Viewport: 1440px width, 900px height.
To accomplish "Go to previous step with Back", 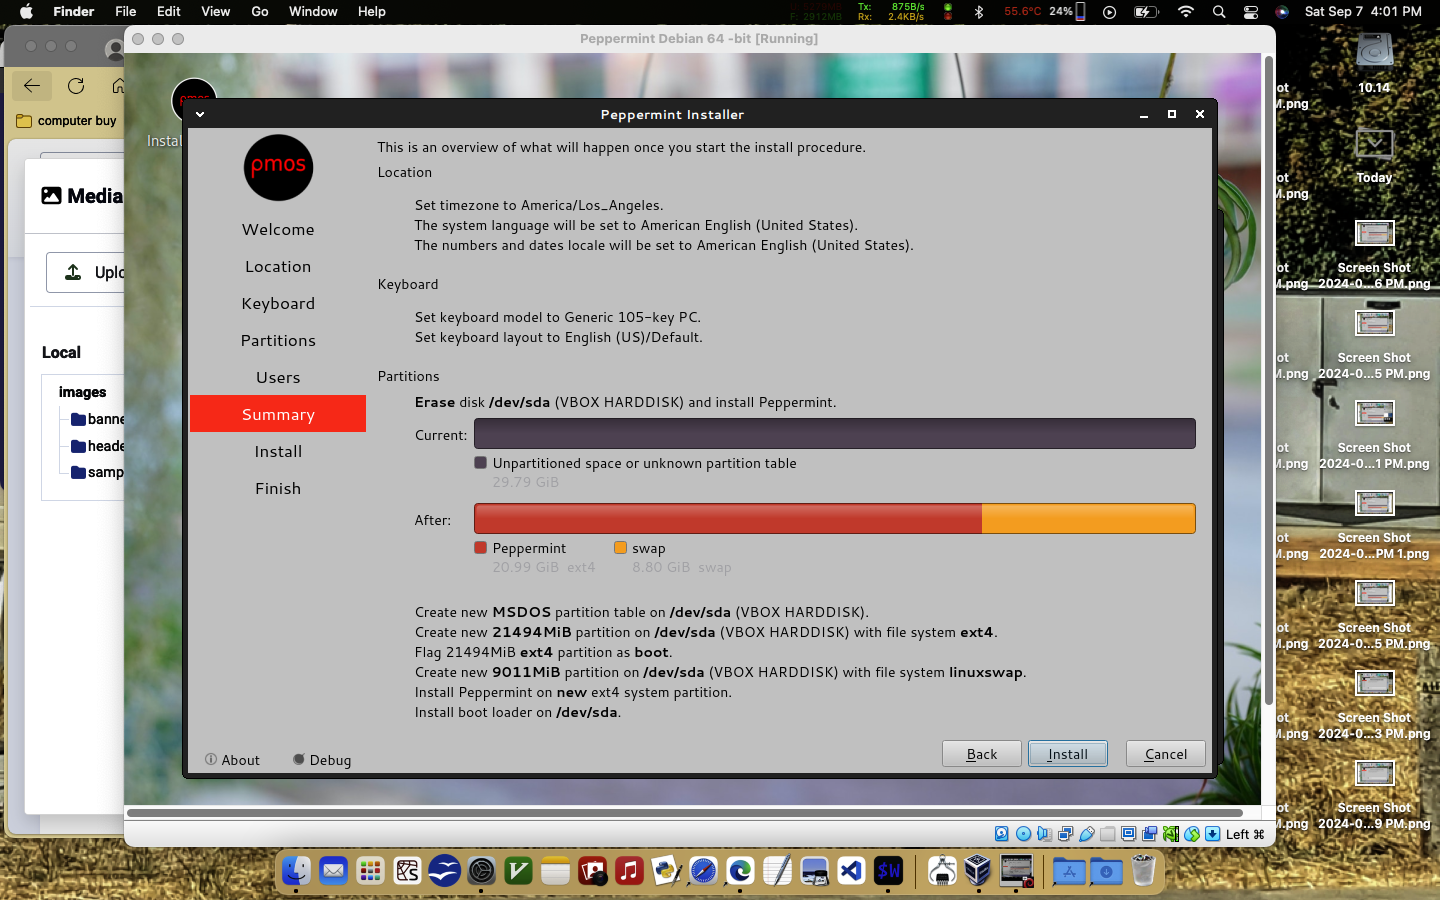I will click(981, 754).
